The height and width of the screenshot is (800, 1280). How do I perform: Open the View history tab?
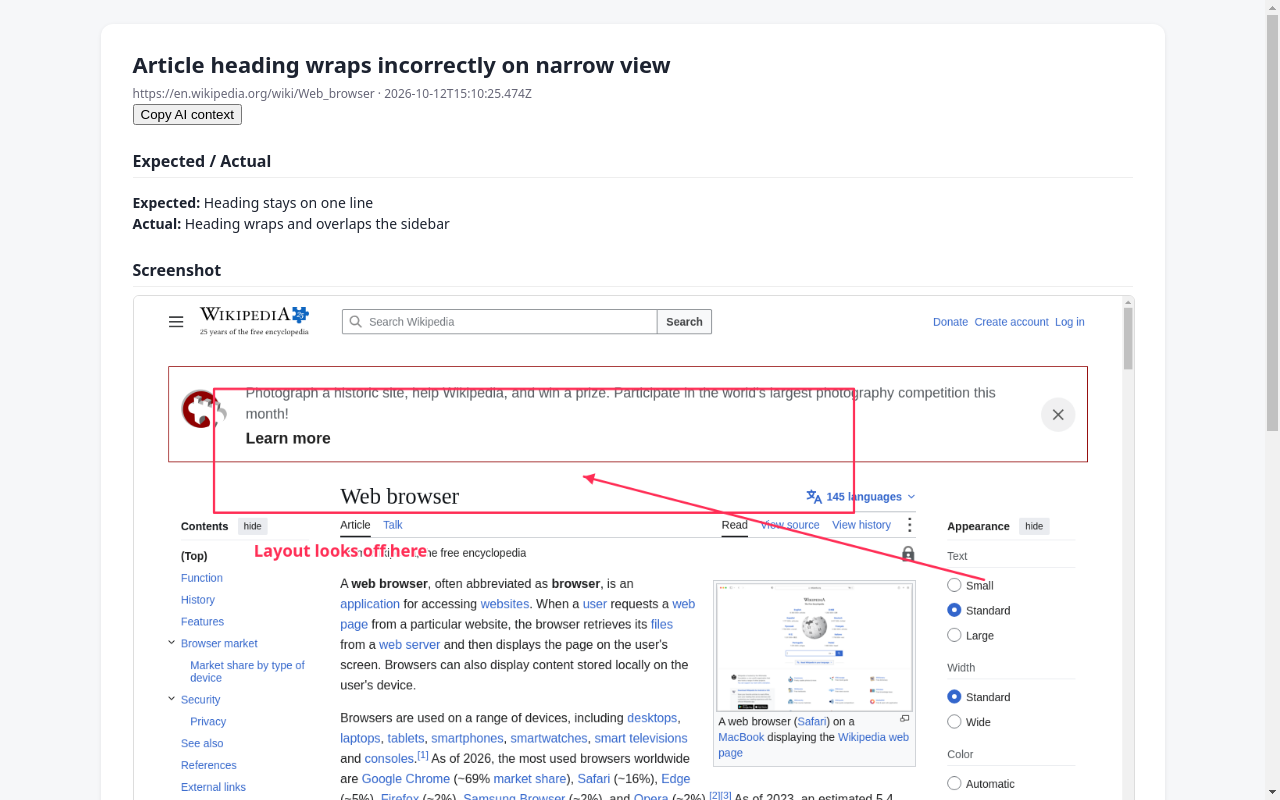coord(861,525)
